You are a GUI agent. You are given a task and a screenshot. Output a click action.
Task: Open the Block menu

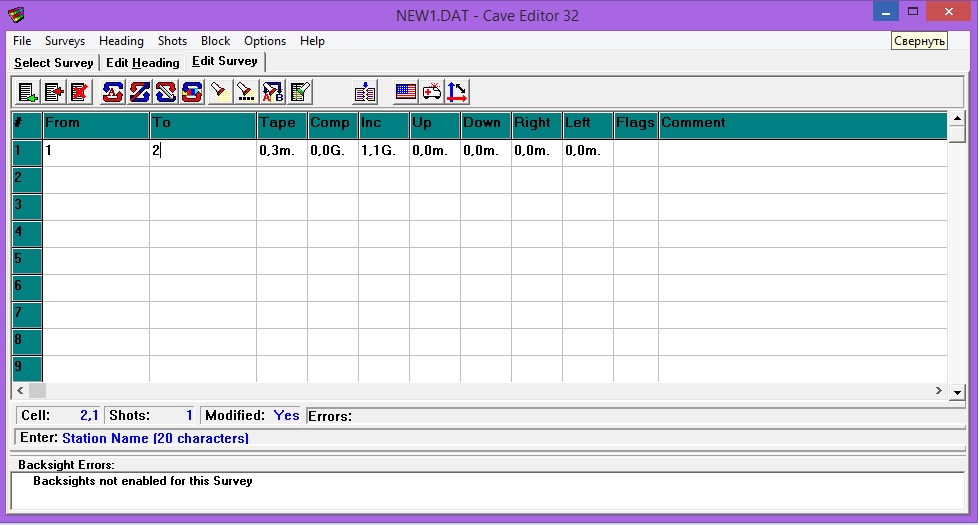pyautogui.click(x=215, y=41)
